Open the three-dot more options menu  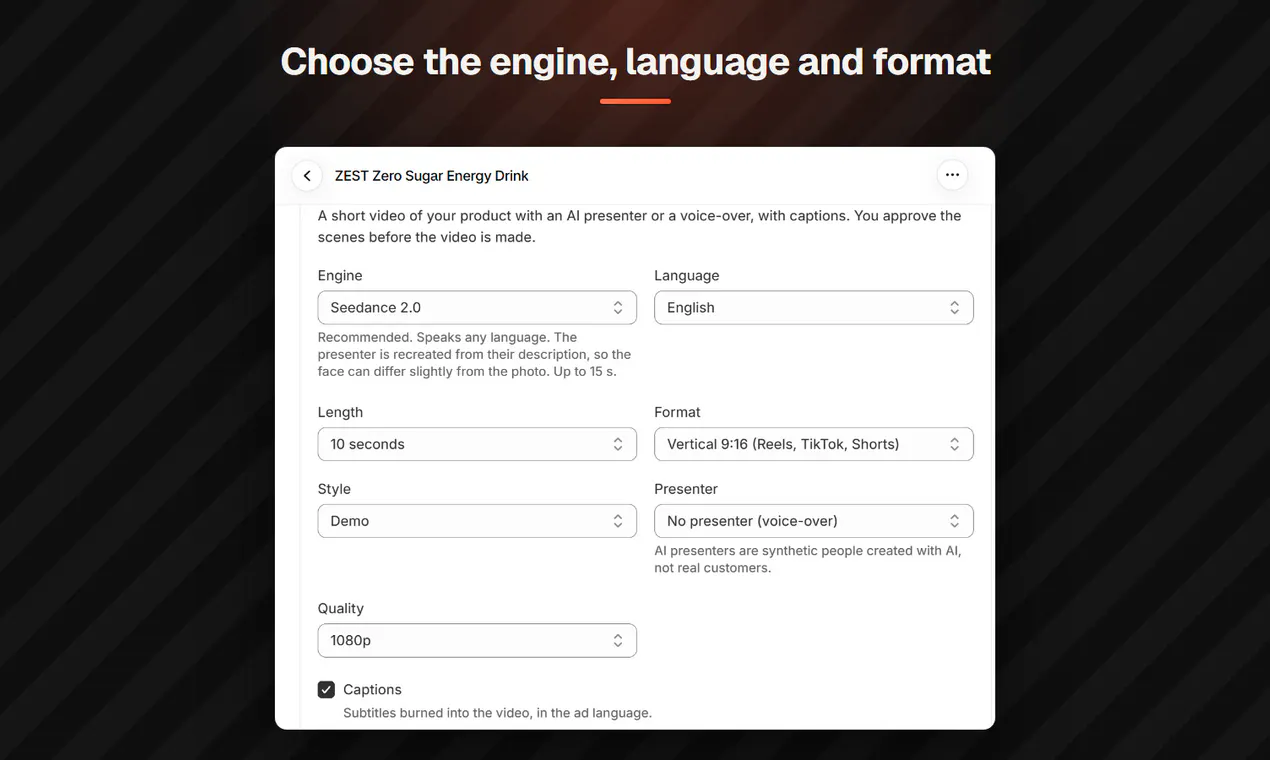click(952, 175)
